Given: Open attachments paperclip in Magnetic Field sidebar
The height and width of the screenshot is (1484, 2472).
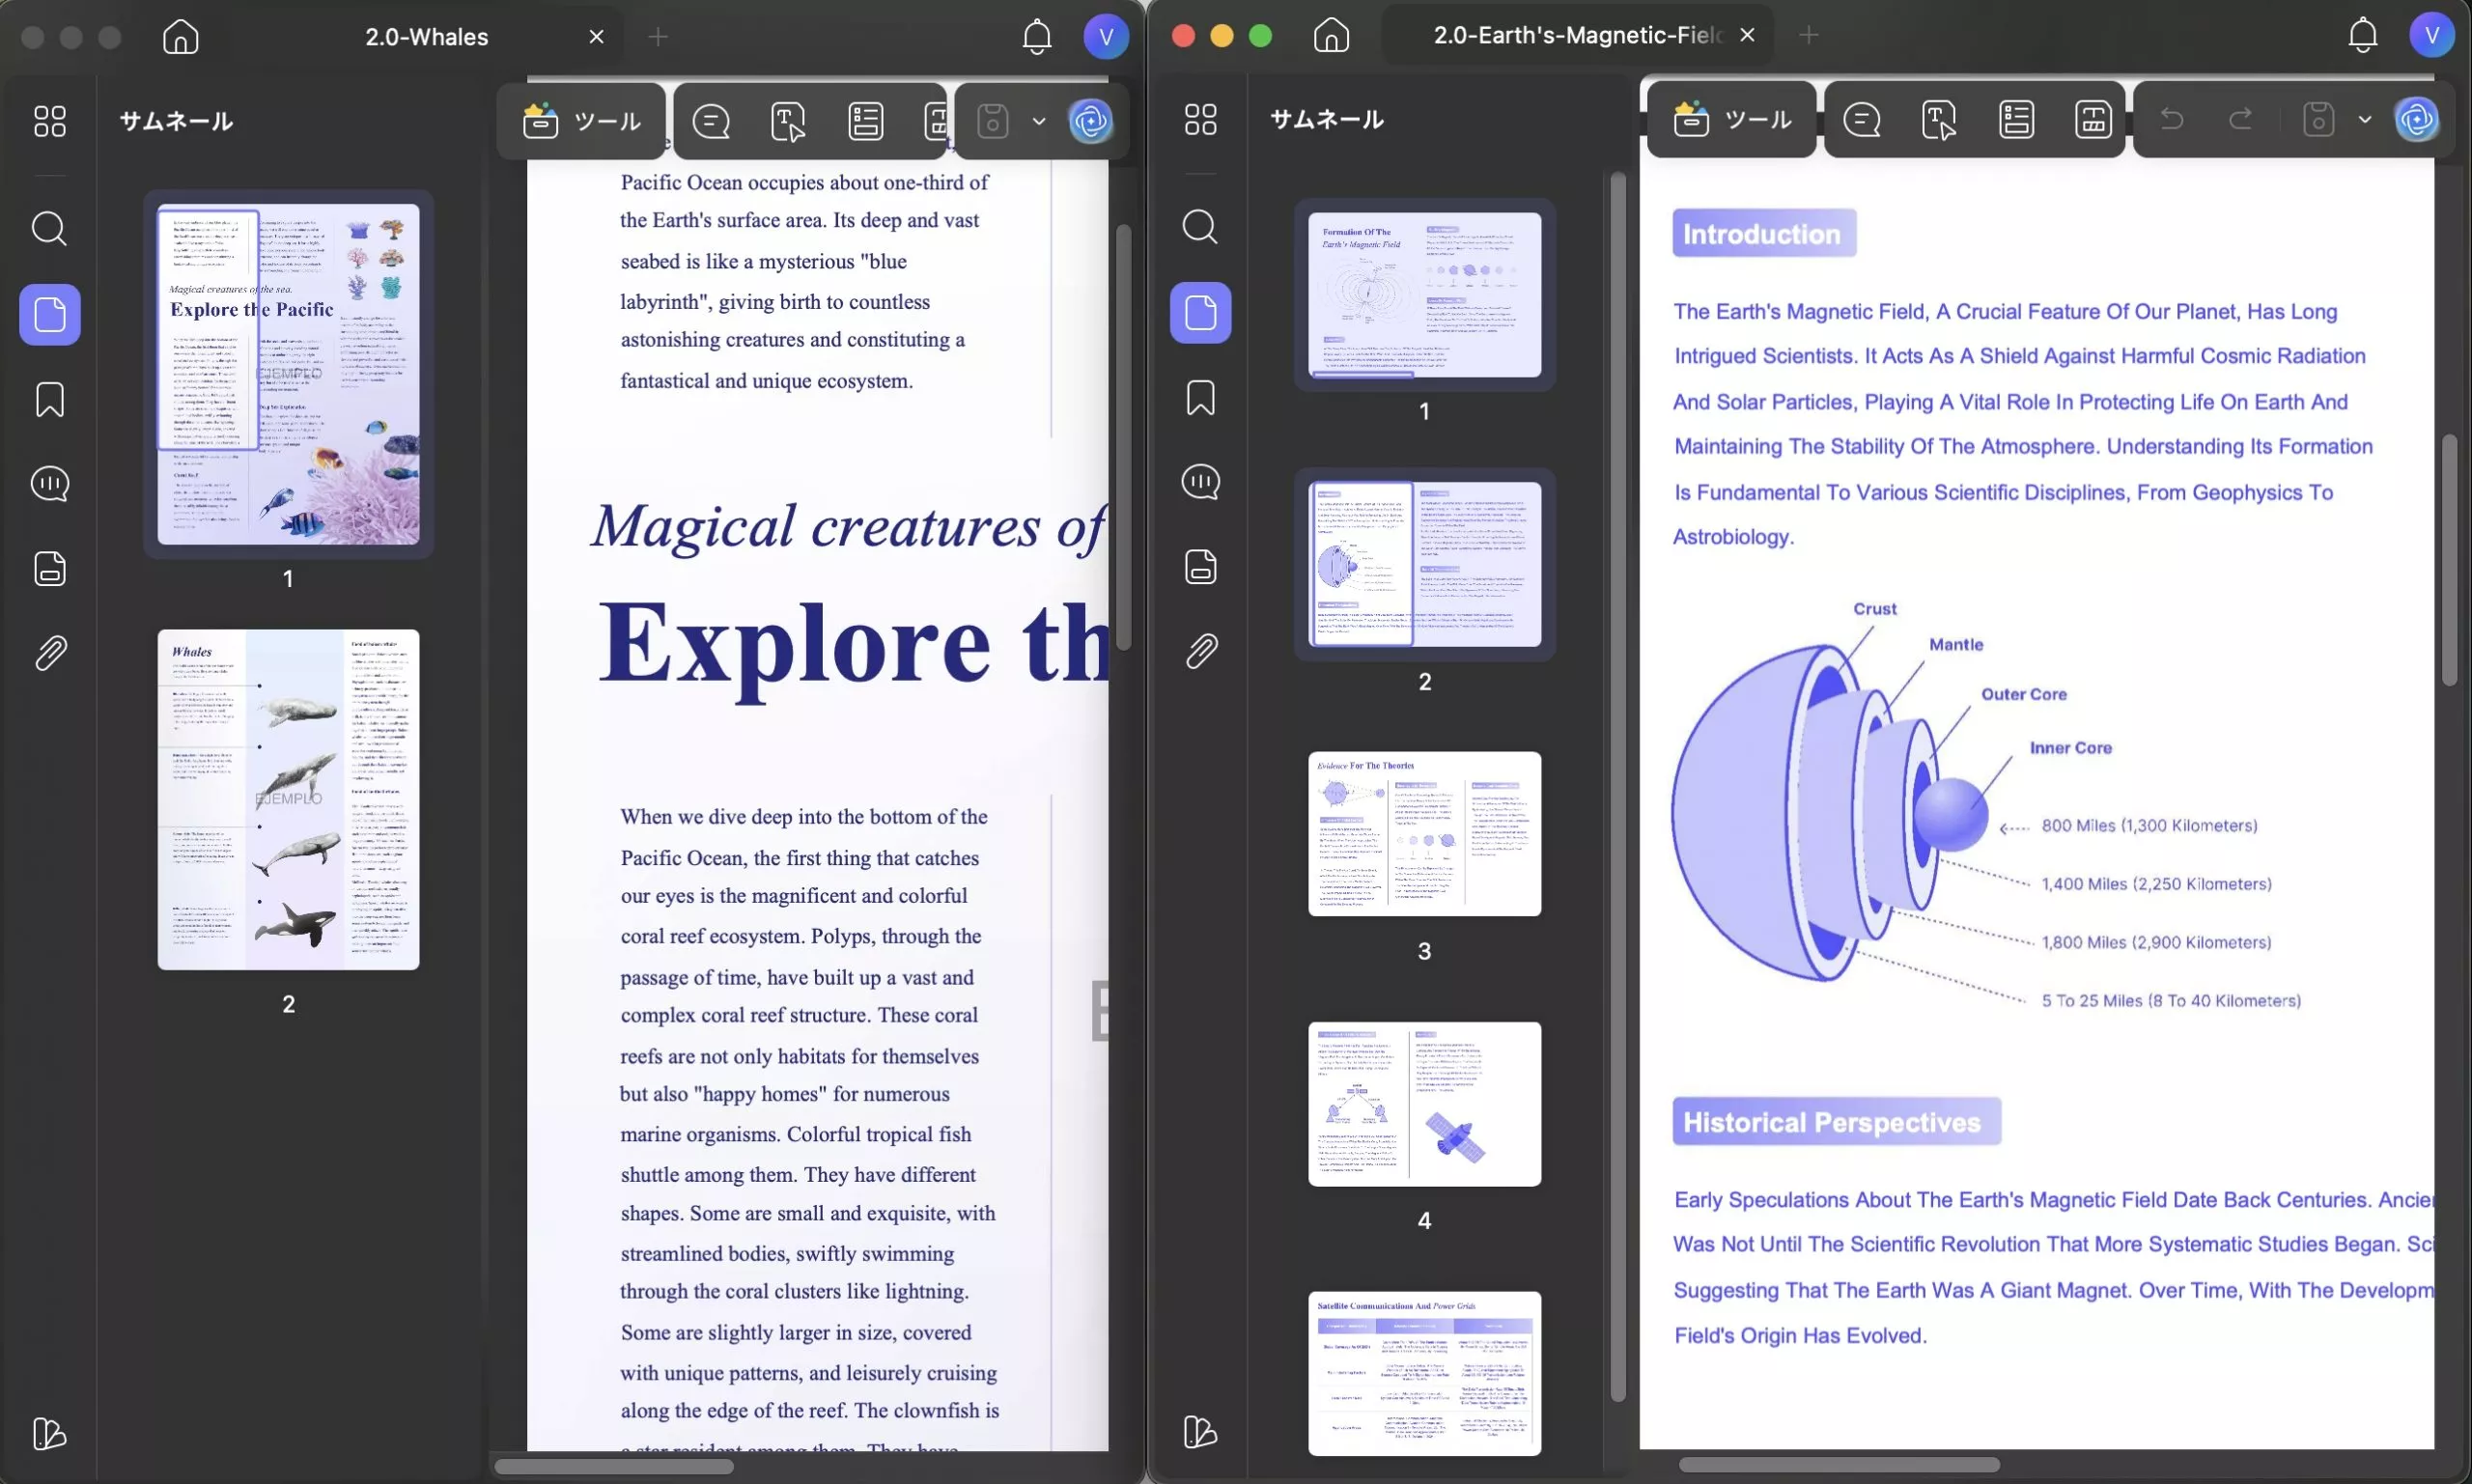Looking at the screenshot, I should (1200, 651).
